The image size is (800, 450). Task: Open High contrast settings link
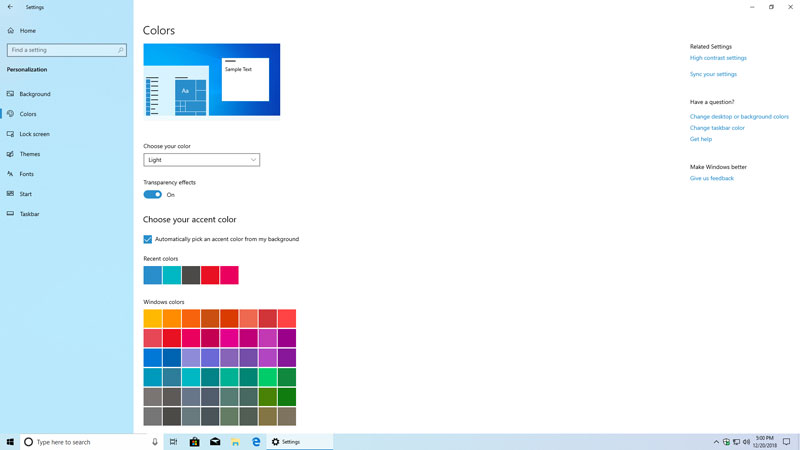[718, 58]
